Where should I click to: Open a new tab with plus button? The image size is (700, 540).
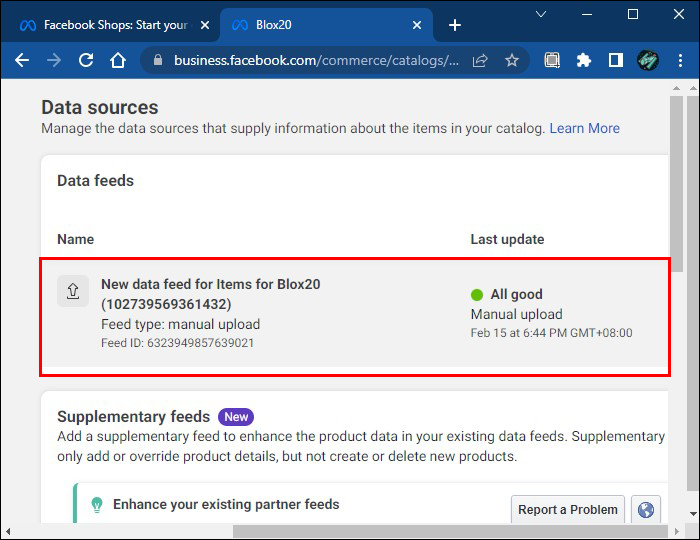pyautogui.click(x=455, y=25)
